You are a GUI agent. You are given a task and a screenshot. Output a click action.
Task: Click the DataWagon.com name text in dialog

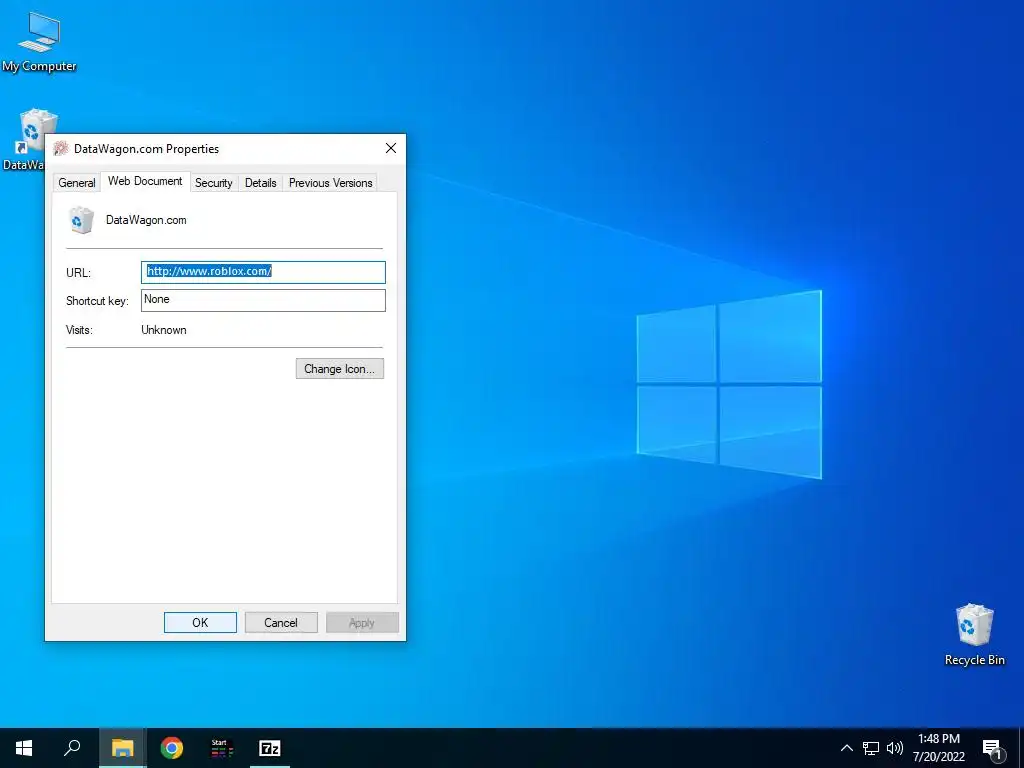click(146, 220)
